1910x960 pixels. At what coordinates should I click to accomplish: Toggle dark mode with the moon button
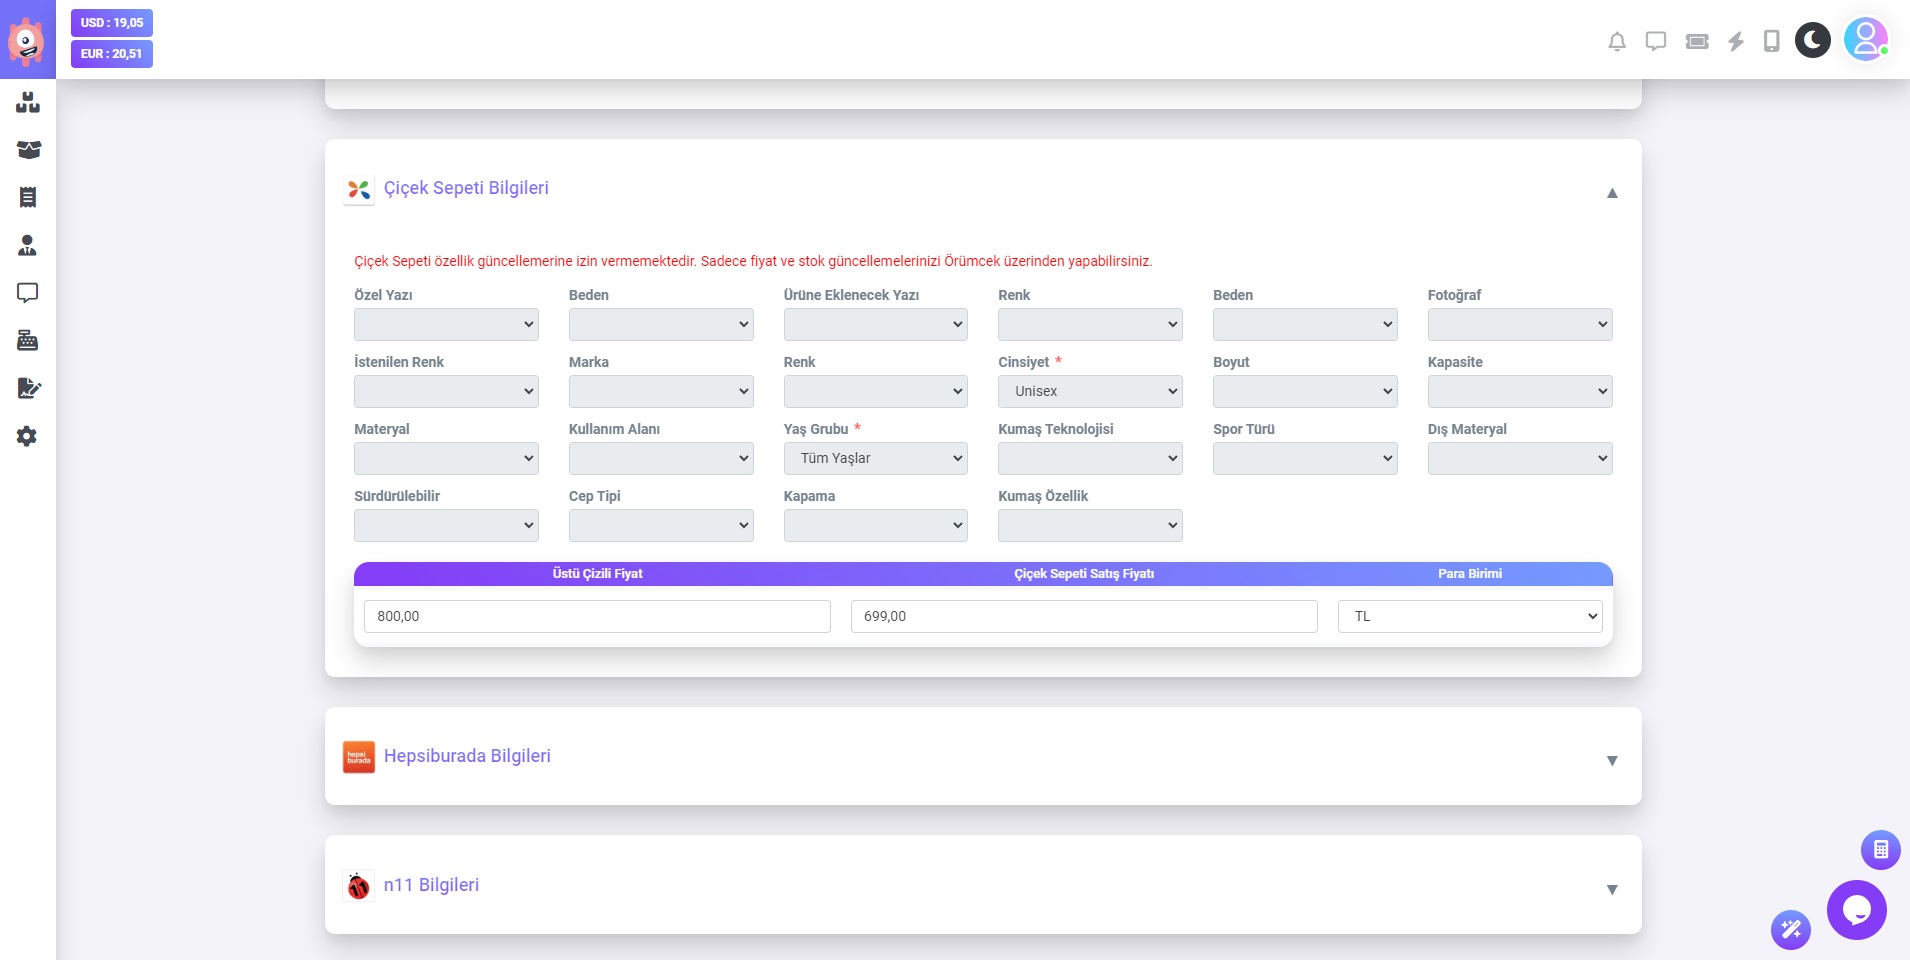1812,40
